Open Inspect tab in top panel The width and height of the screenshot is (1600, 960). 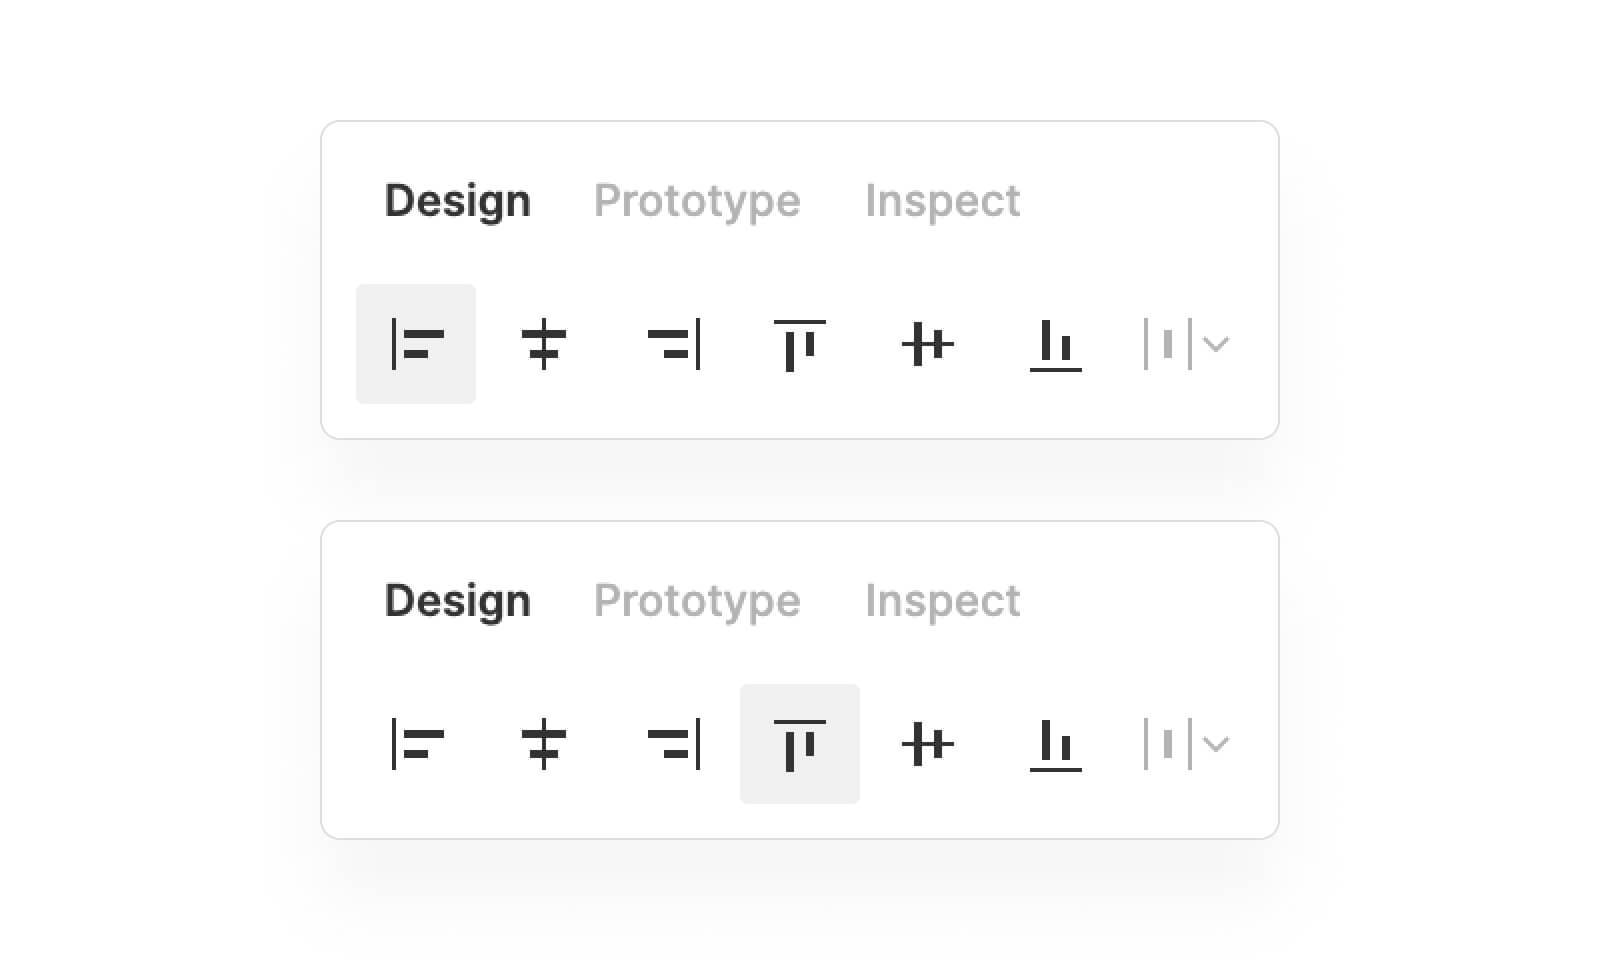pyautogui.click(x=942, y=201)
